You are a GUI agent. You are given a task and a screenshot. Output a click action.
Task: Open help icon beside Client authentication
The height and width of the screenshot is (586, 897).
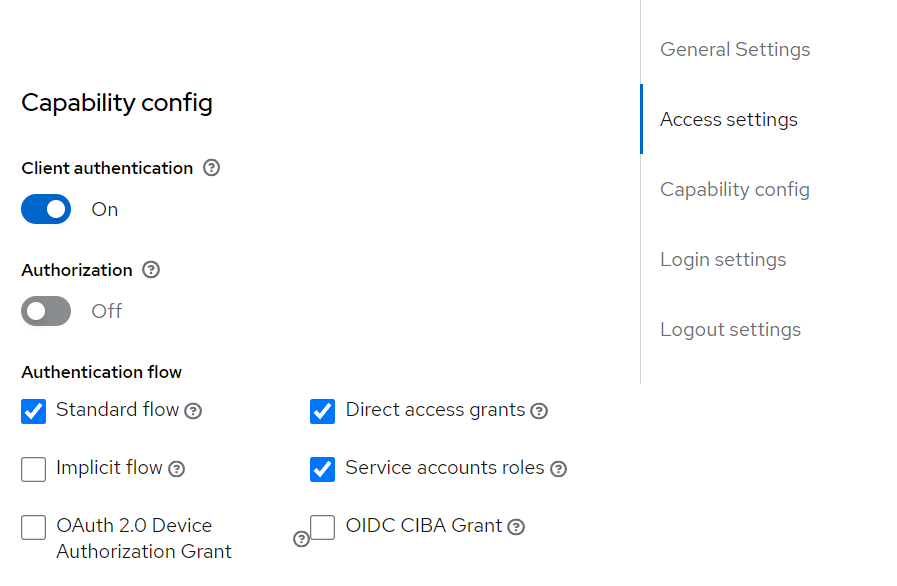[211, 168]
